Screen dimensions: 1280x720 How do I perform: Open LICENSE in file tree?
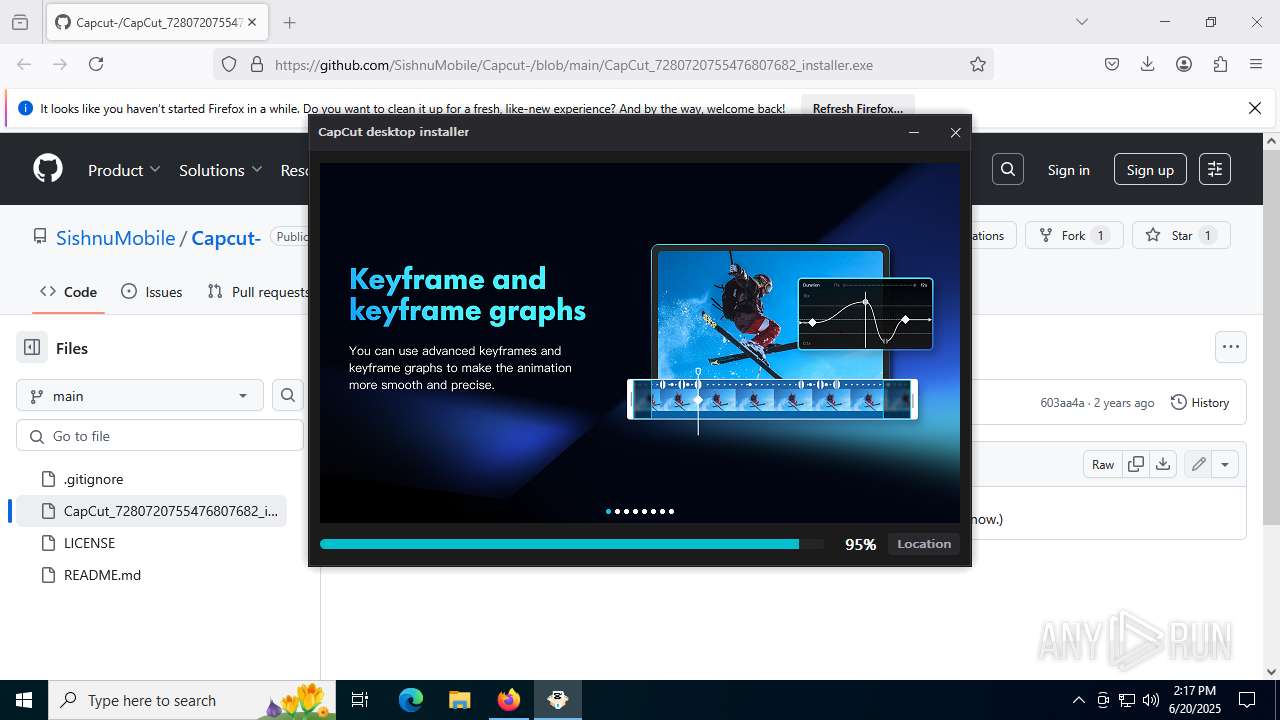pos(89,543)
